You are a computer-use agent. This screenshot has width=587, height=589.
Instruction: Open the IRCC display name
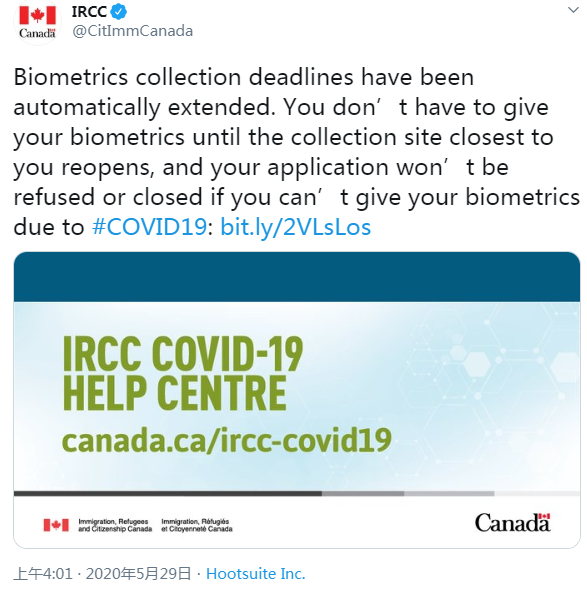point(89,12)
